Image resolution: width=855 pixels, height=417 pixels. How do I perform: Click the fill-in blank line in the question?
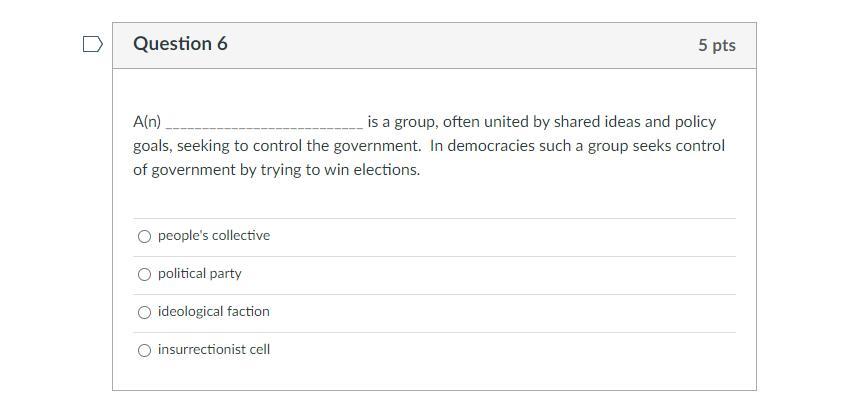pos(264,124)
